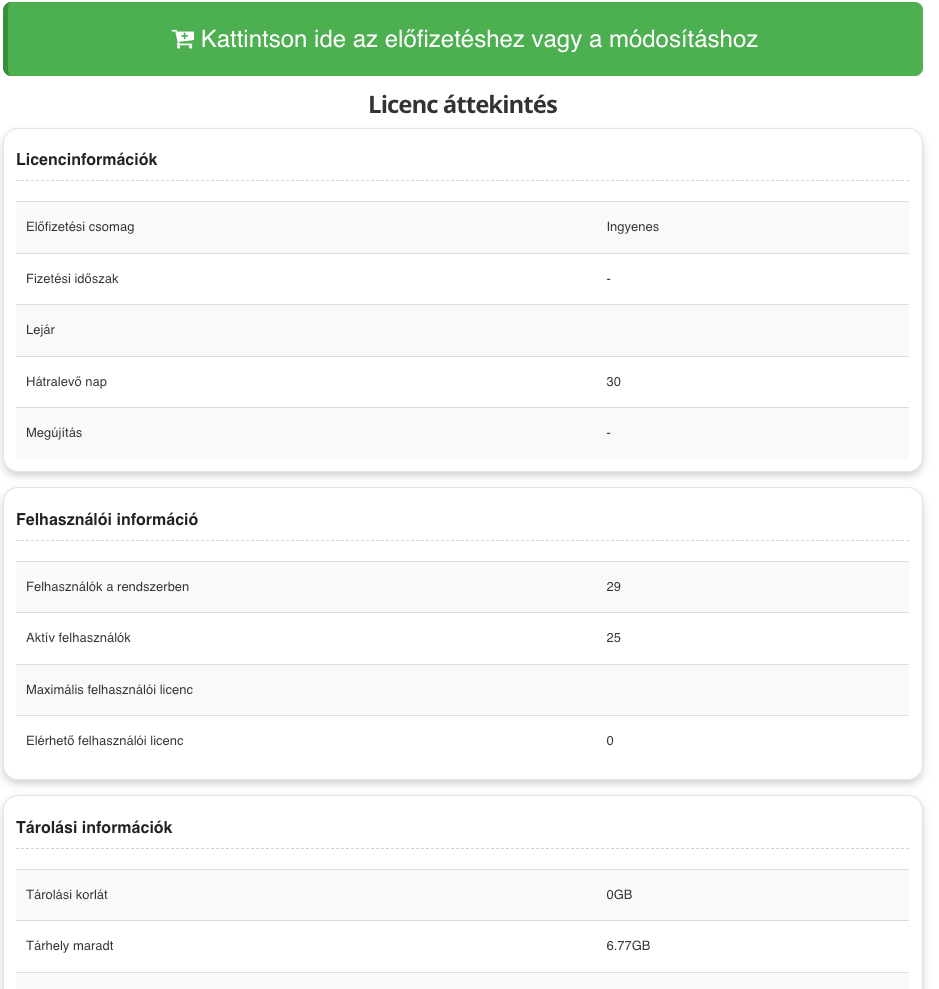Click the Tárolási információk section header
The width and height of the screenshot is (939, 989).
tap(94, 828)
